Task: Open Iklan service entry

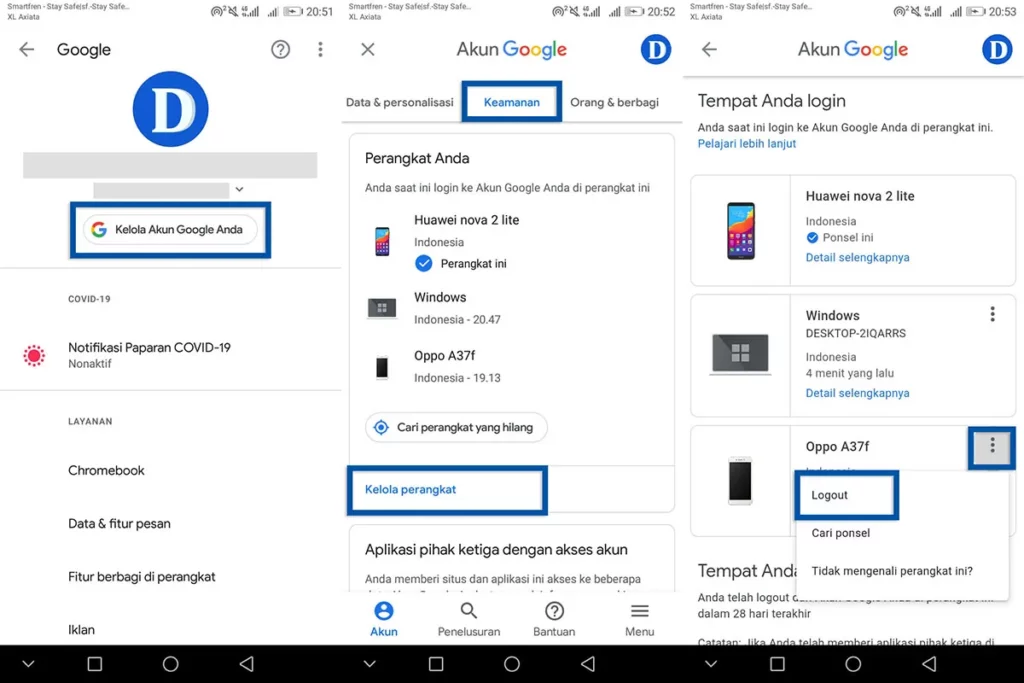Action: (x=82, y=629)
